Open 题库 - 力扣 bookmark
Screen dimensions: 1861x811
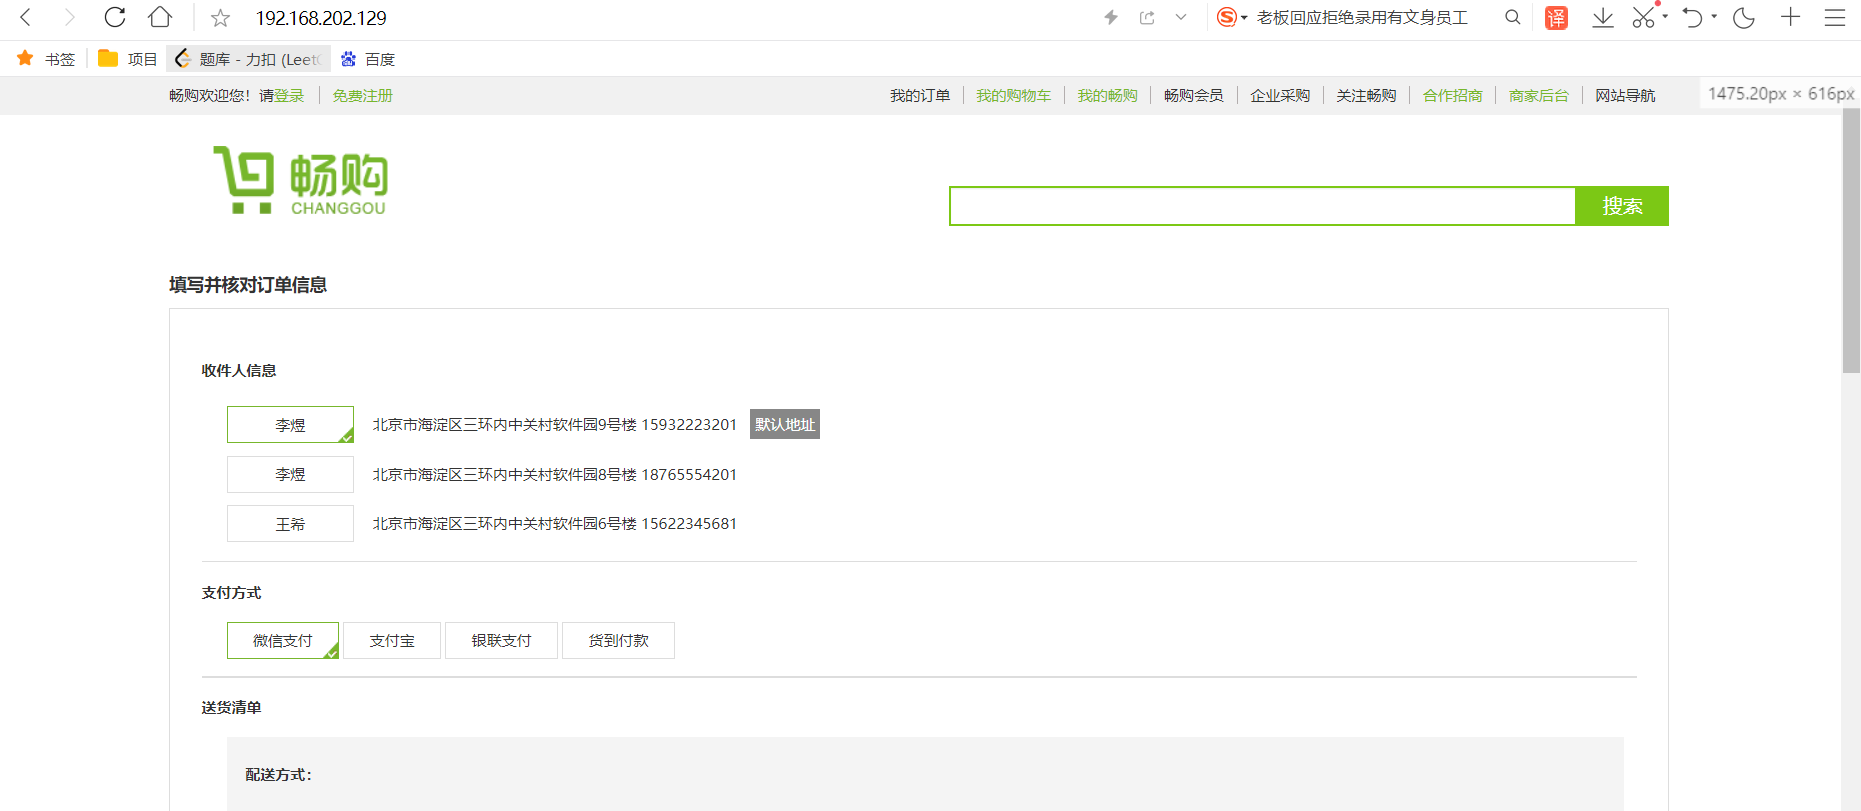[x=248, y=59]
